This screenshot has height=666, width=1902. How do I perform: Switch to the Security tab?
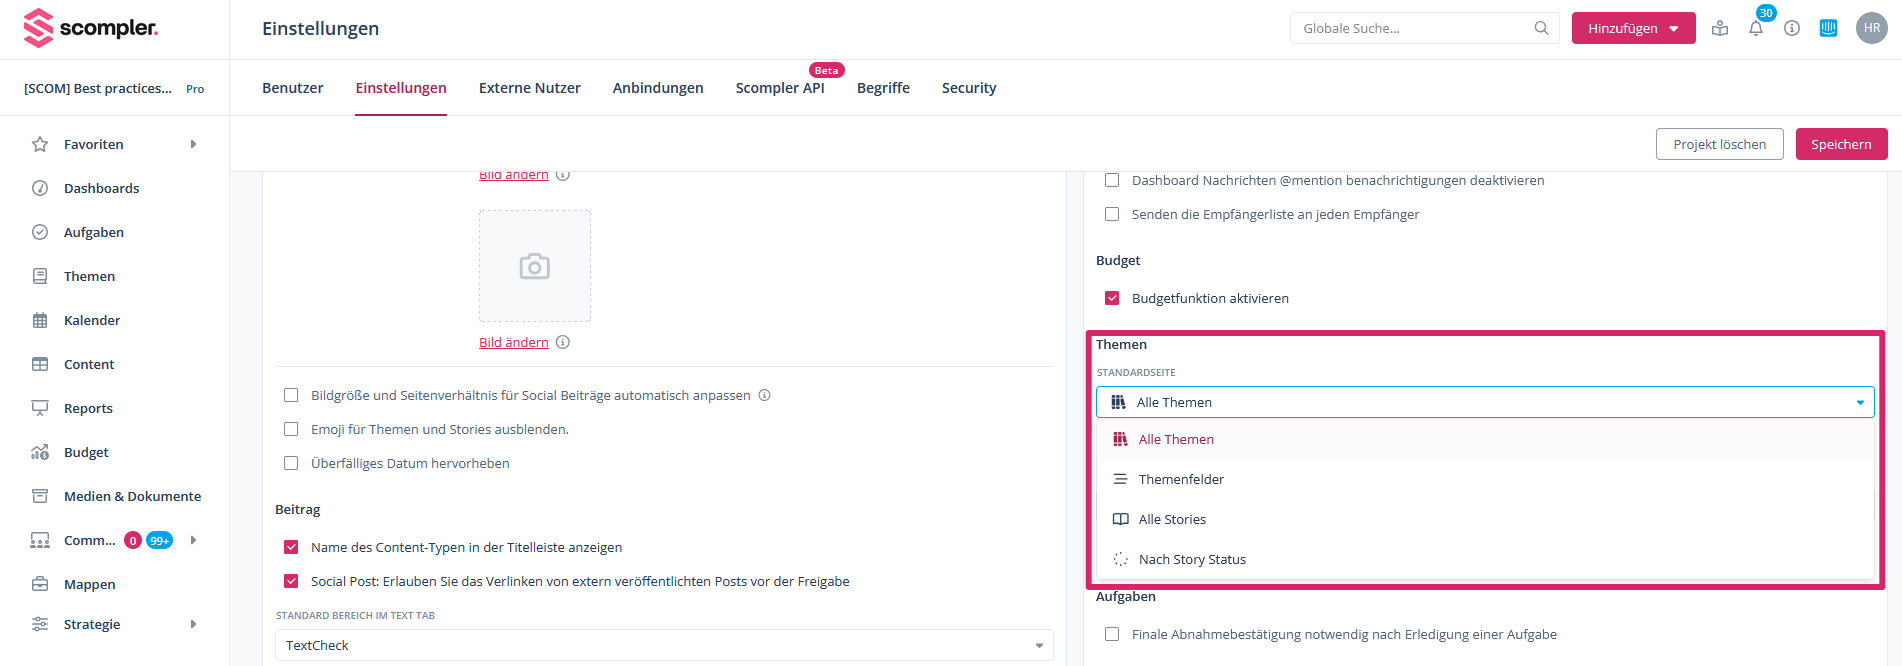coord(968,88)
